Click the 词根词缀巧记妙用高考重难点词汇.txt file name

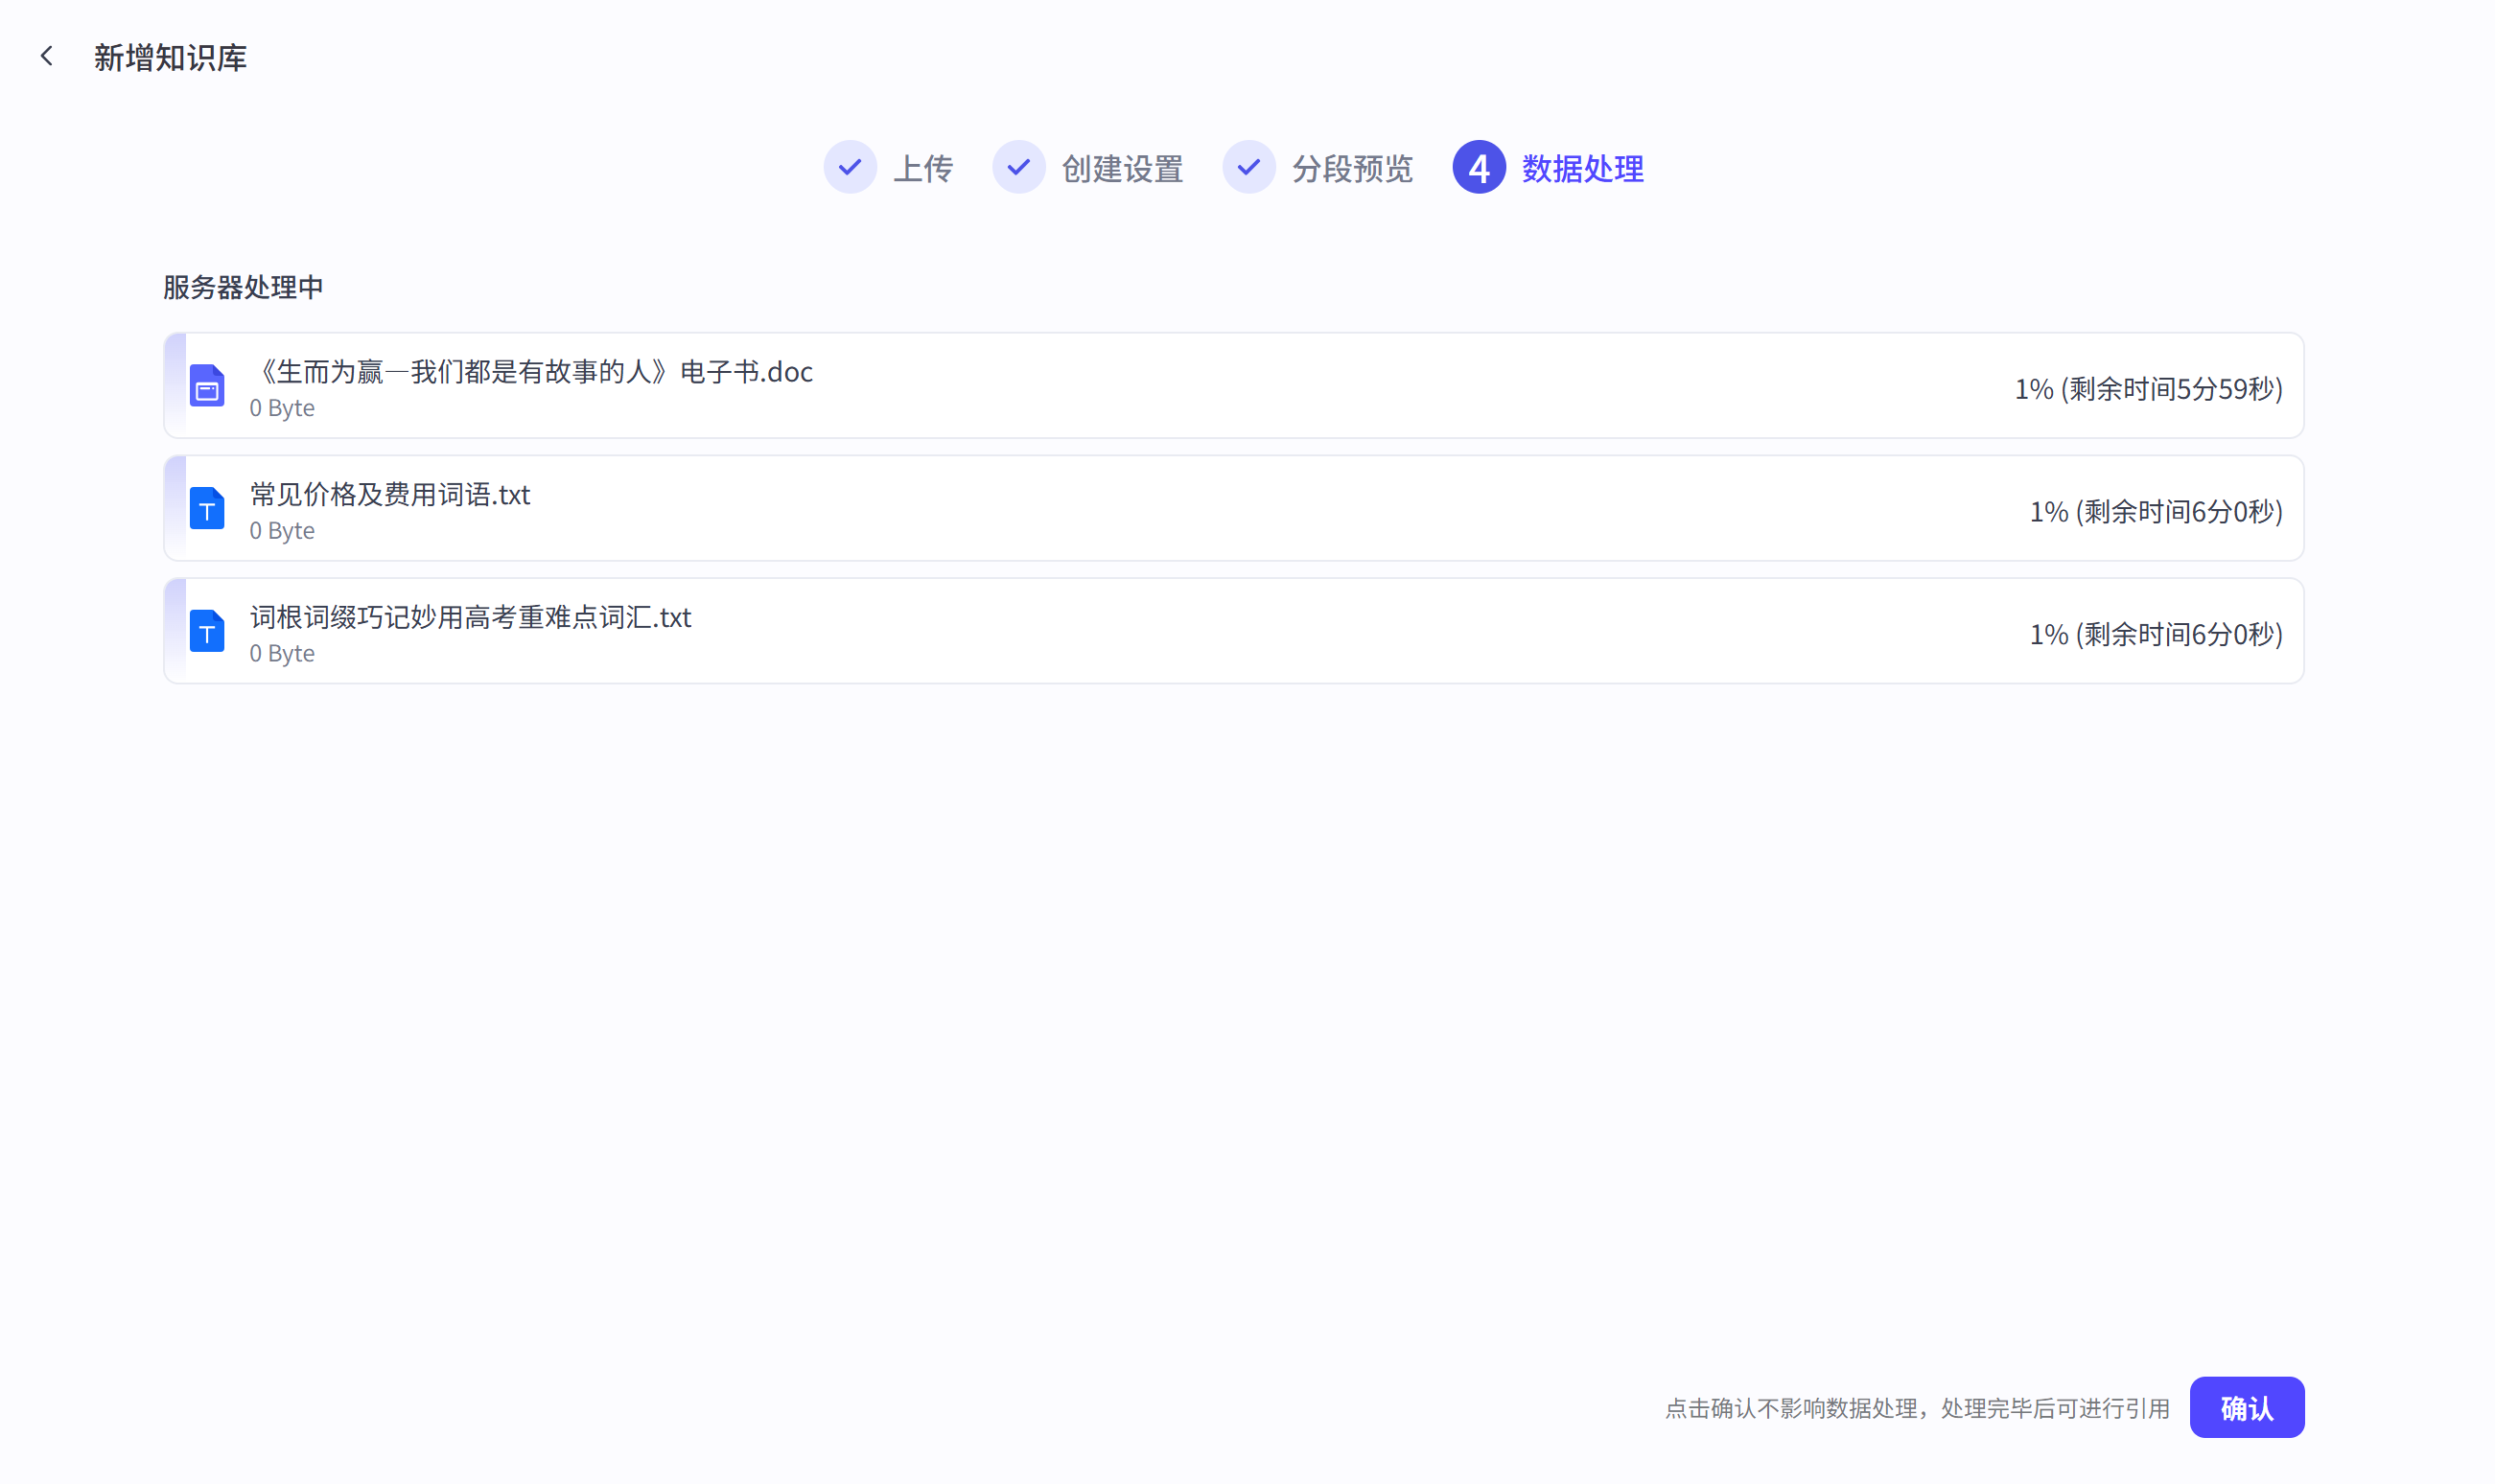tap(470, 617)
